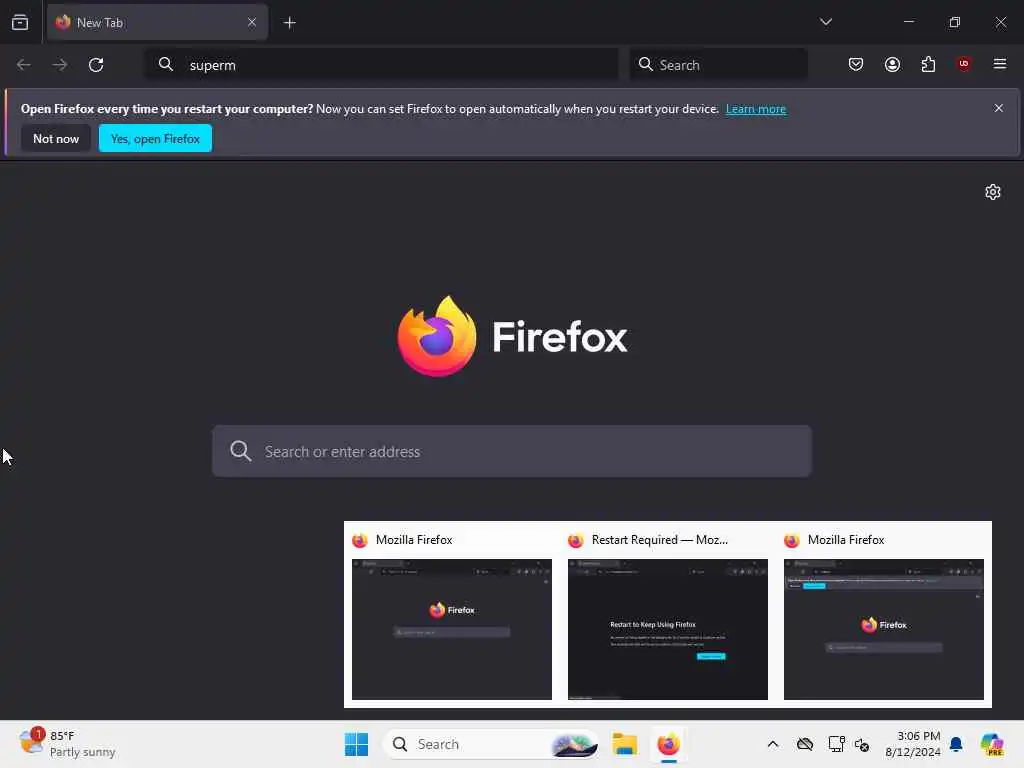Focus the address bar containing superm
Image resolution: width=1024 pixels, height=768 pixels.
[381, 65]
